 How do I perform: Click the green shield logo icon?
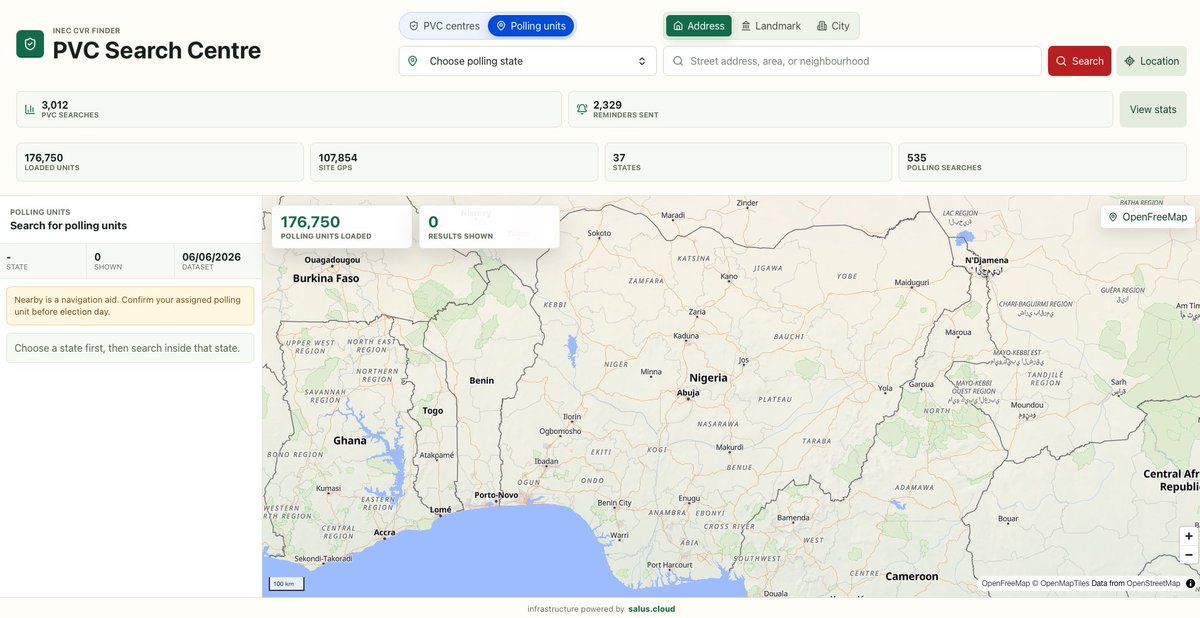(30, 44)
